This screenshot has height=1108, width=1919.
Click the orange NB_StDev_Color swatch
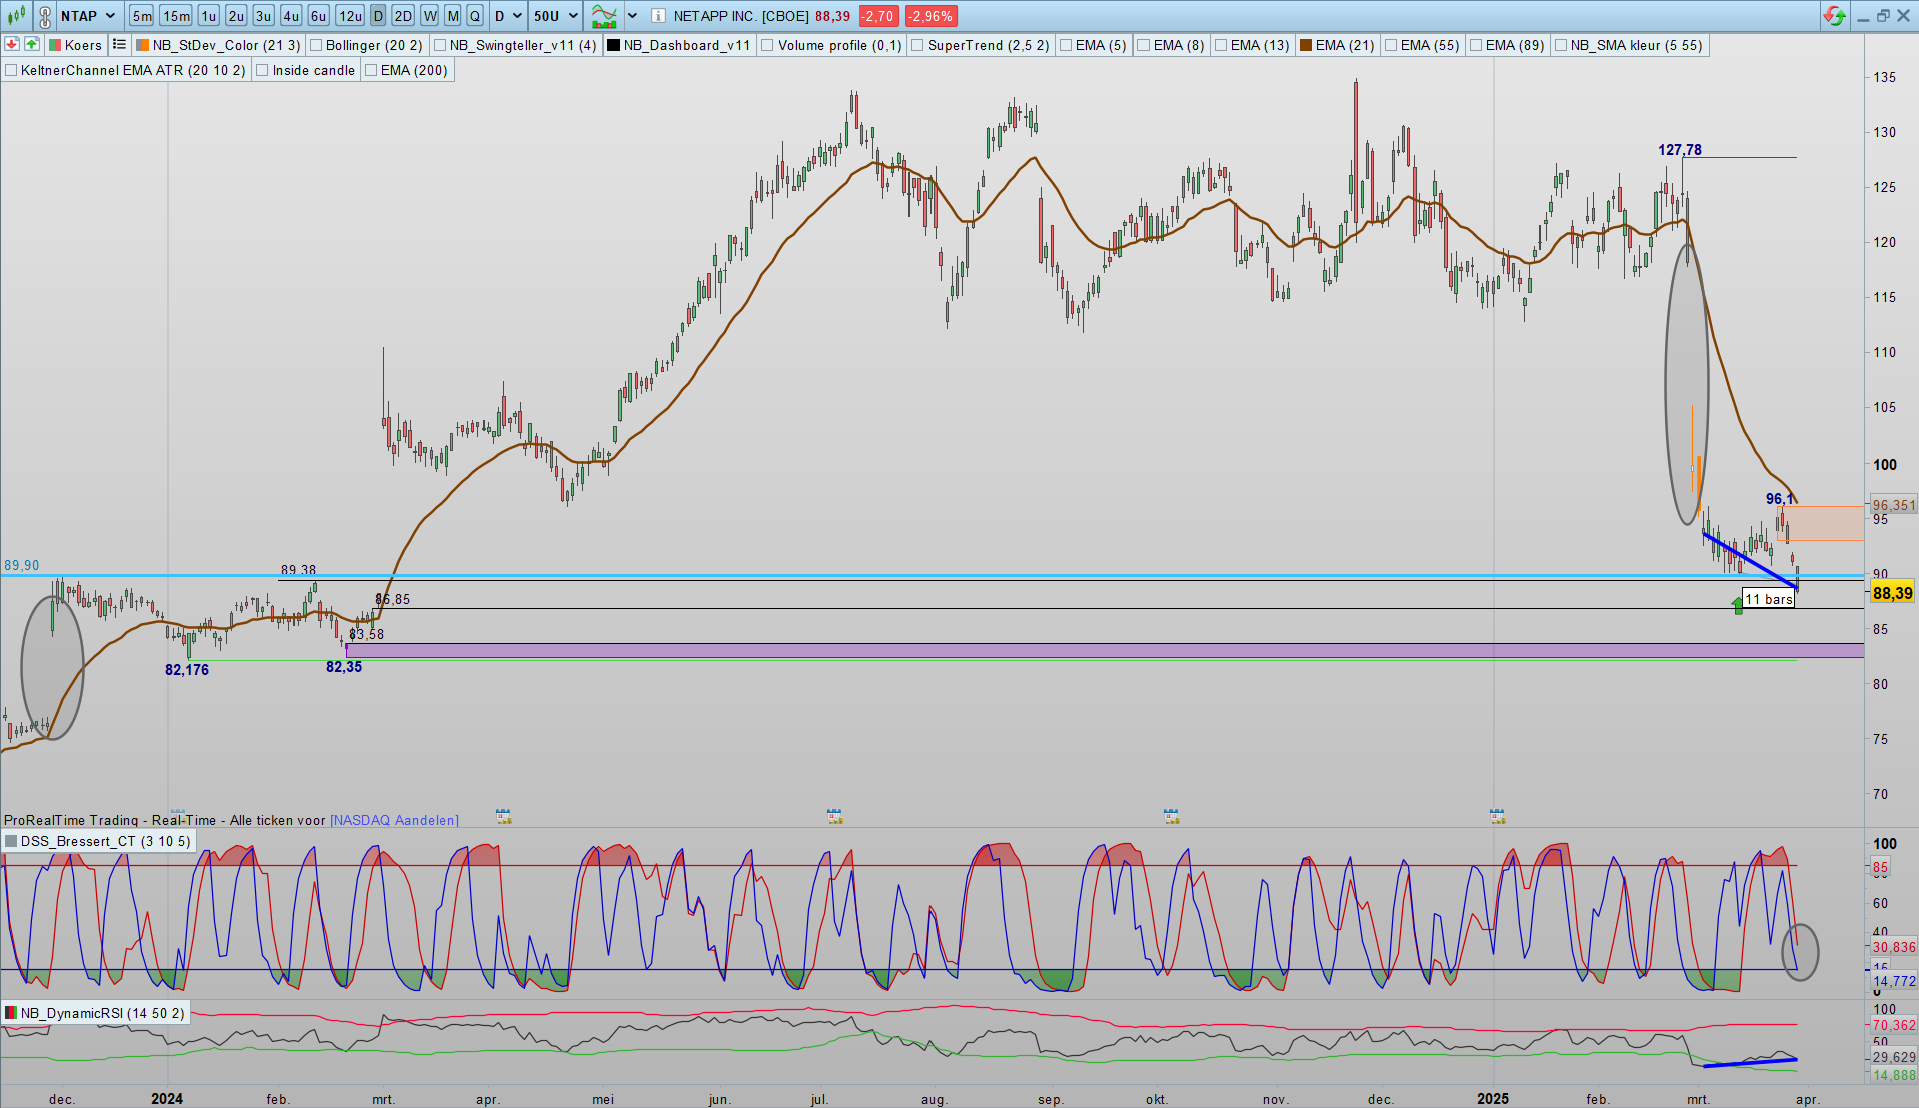point(143,45)
